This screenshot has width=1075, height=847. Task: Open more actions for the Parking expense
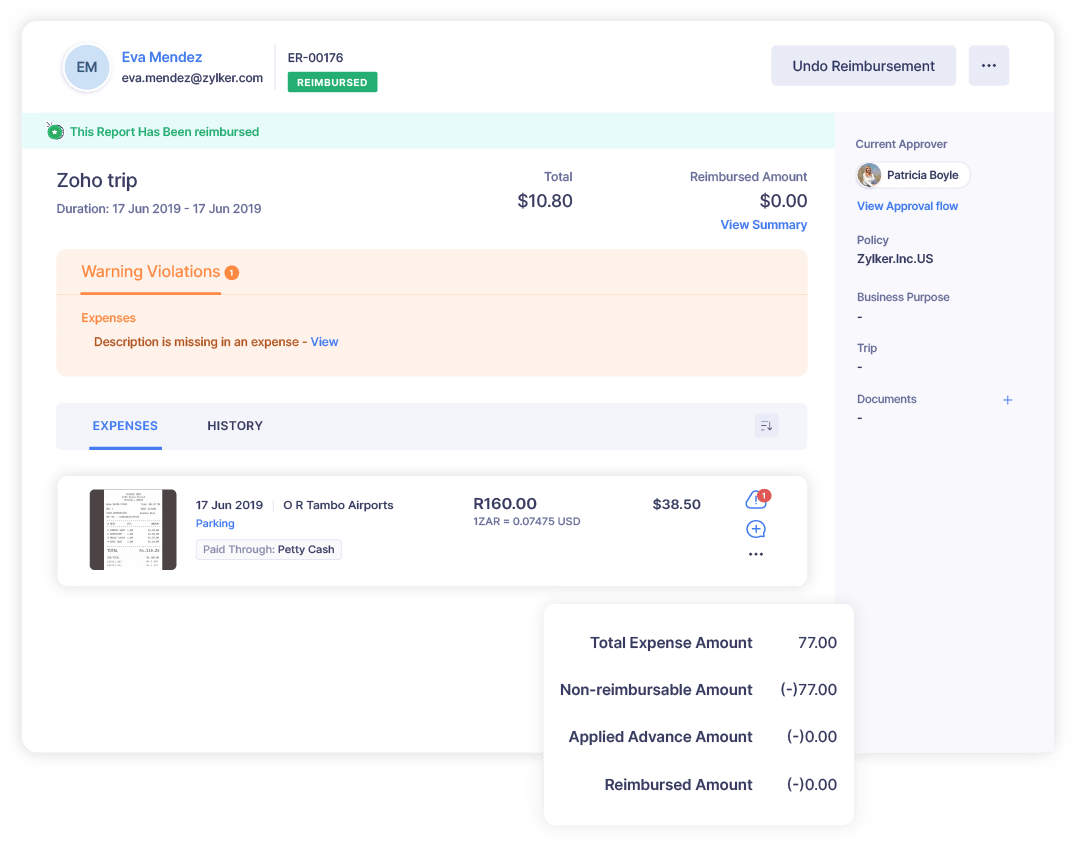[755, 554]
